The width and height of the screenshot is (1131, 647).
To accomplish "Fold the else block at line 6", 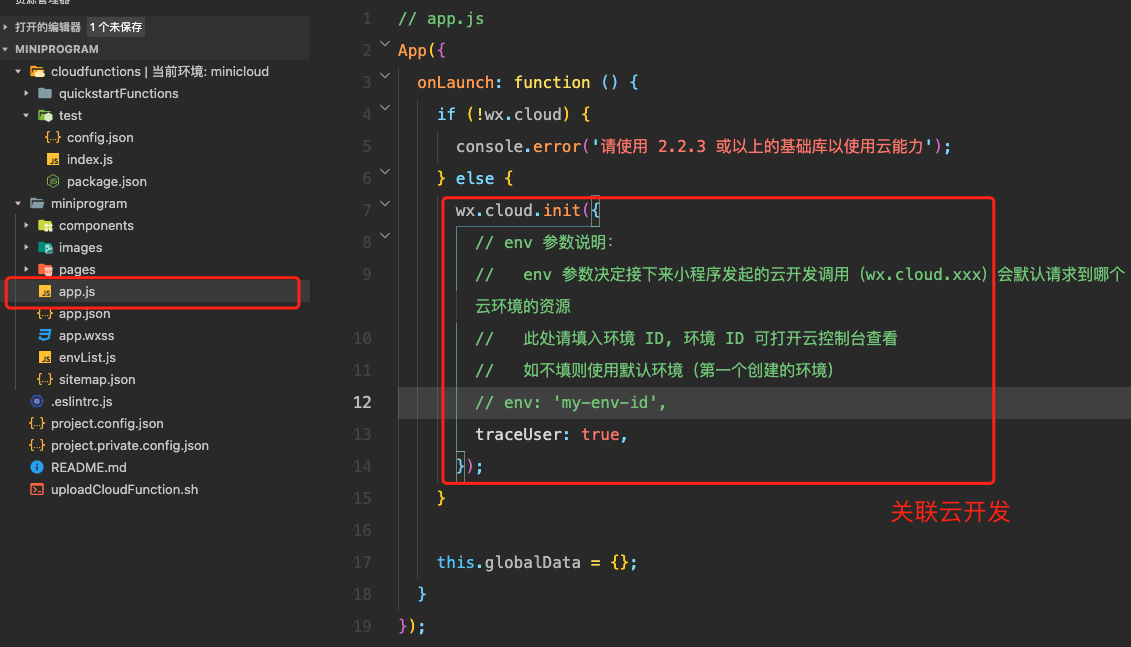I will click(385, 172).
